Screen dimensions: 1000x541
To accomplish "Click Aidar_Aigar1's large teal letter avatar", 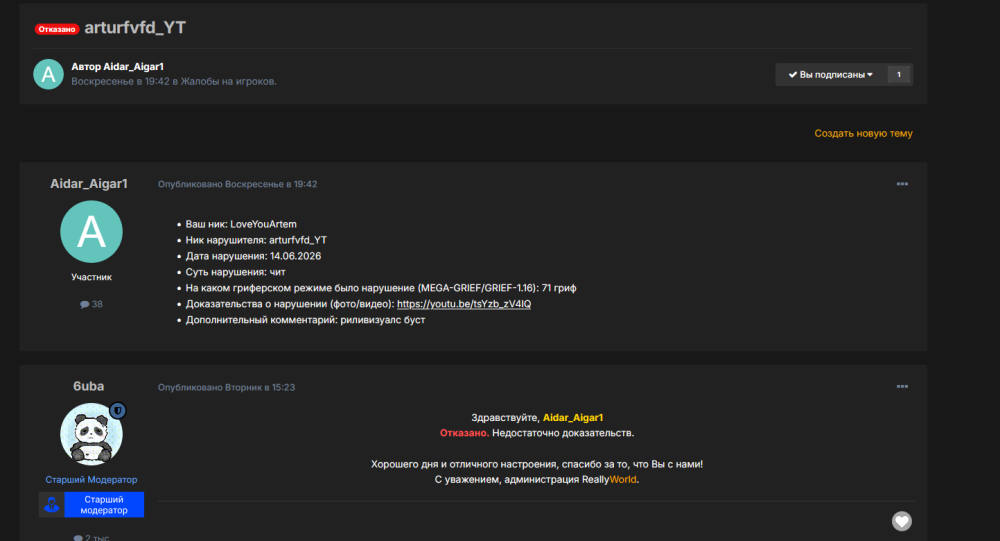I will coord(91,232).
